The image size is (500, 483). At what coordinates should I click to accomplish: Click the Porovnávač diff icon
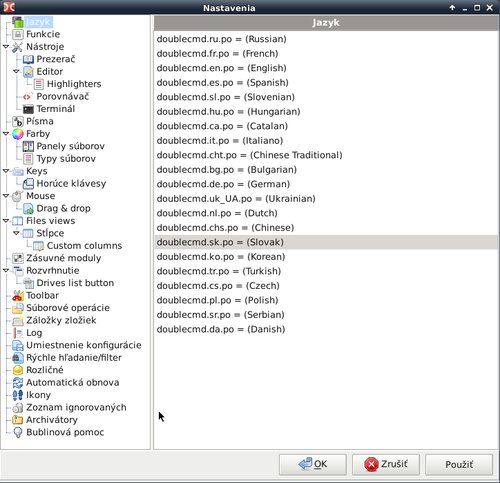(x=27, y=97)
